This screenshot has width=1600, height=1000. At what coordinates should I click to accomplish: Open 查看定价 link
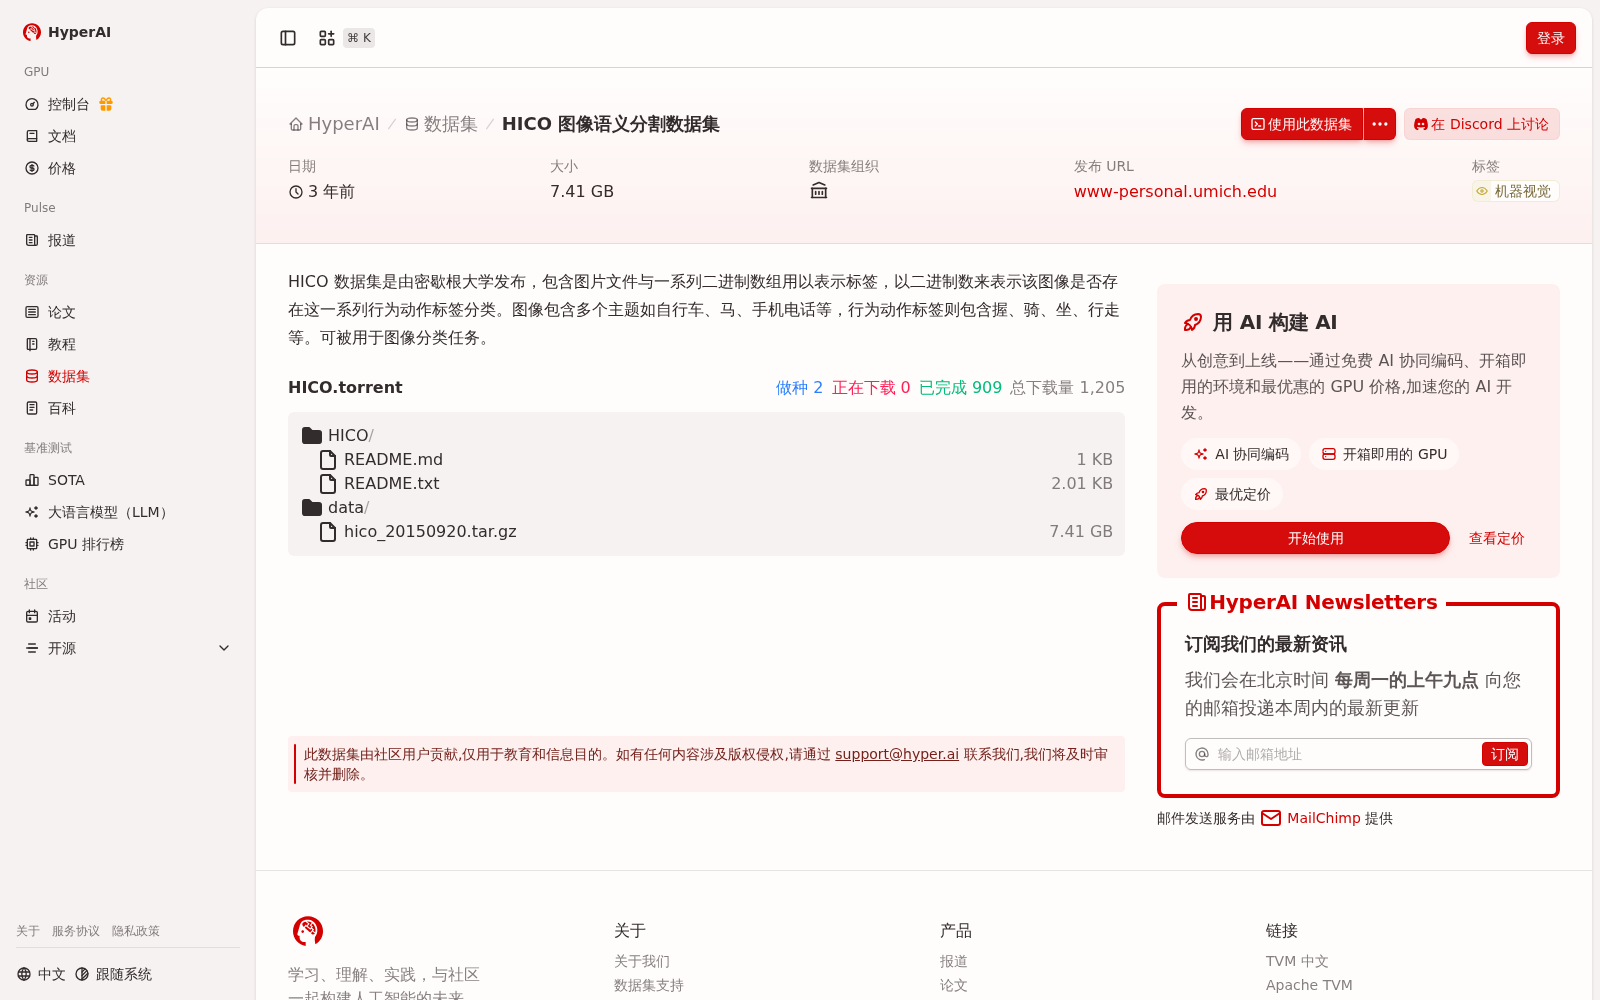[1496, 538]
